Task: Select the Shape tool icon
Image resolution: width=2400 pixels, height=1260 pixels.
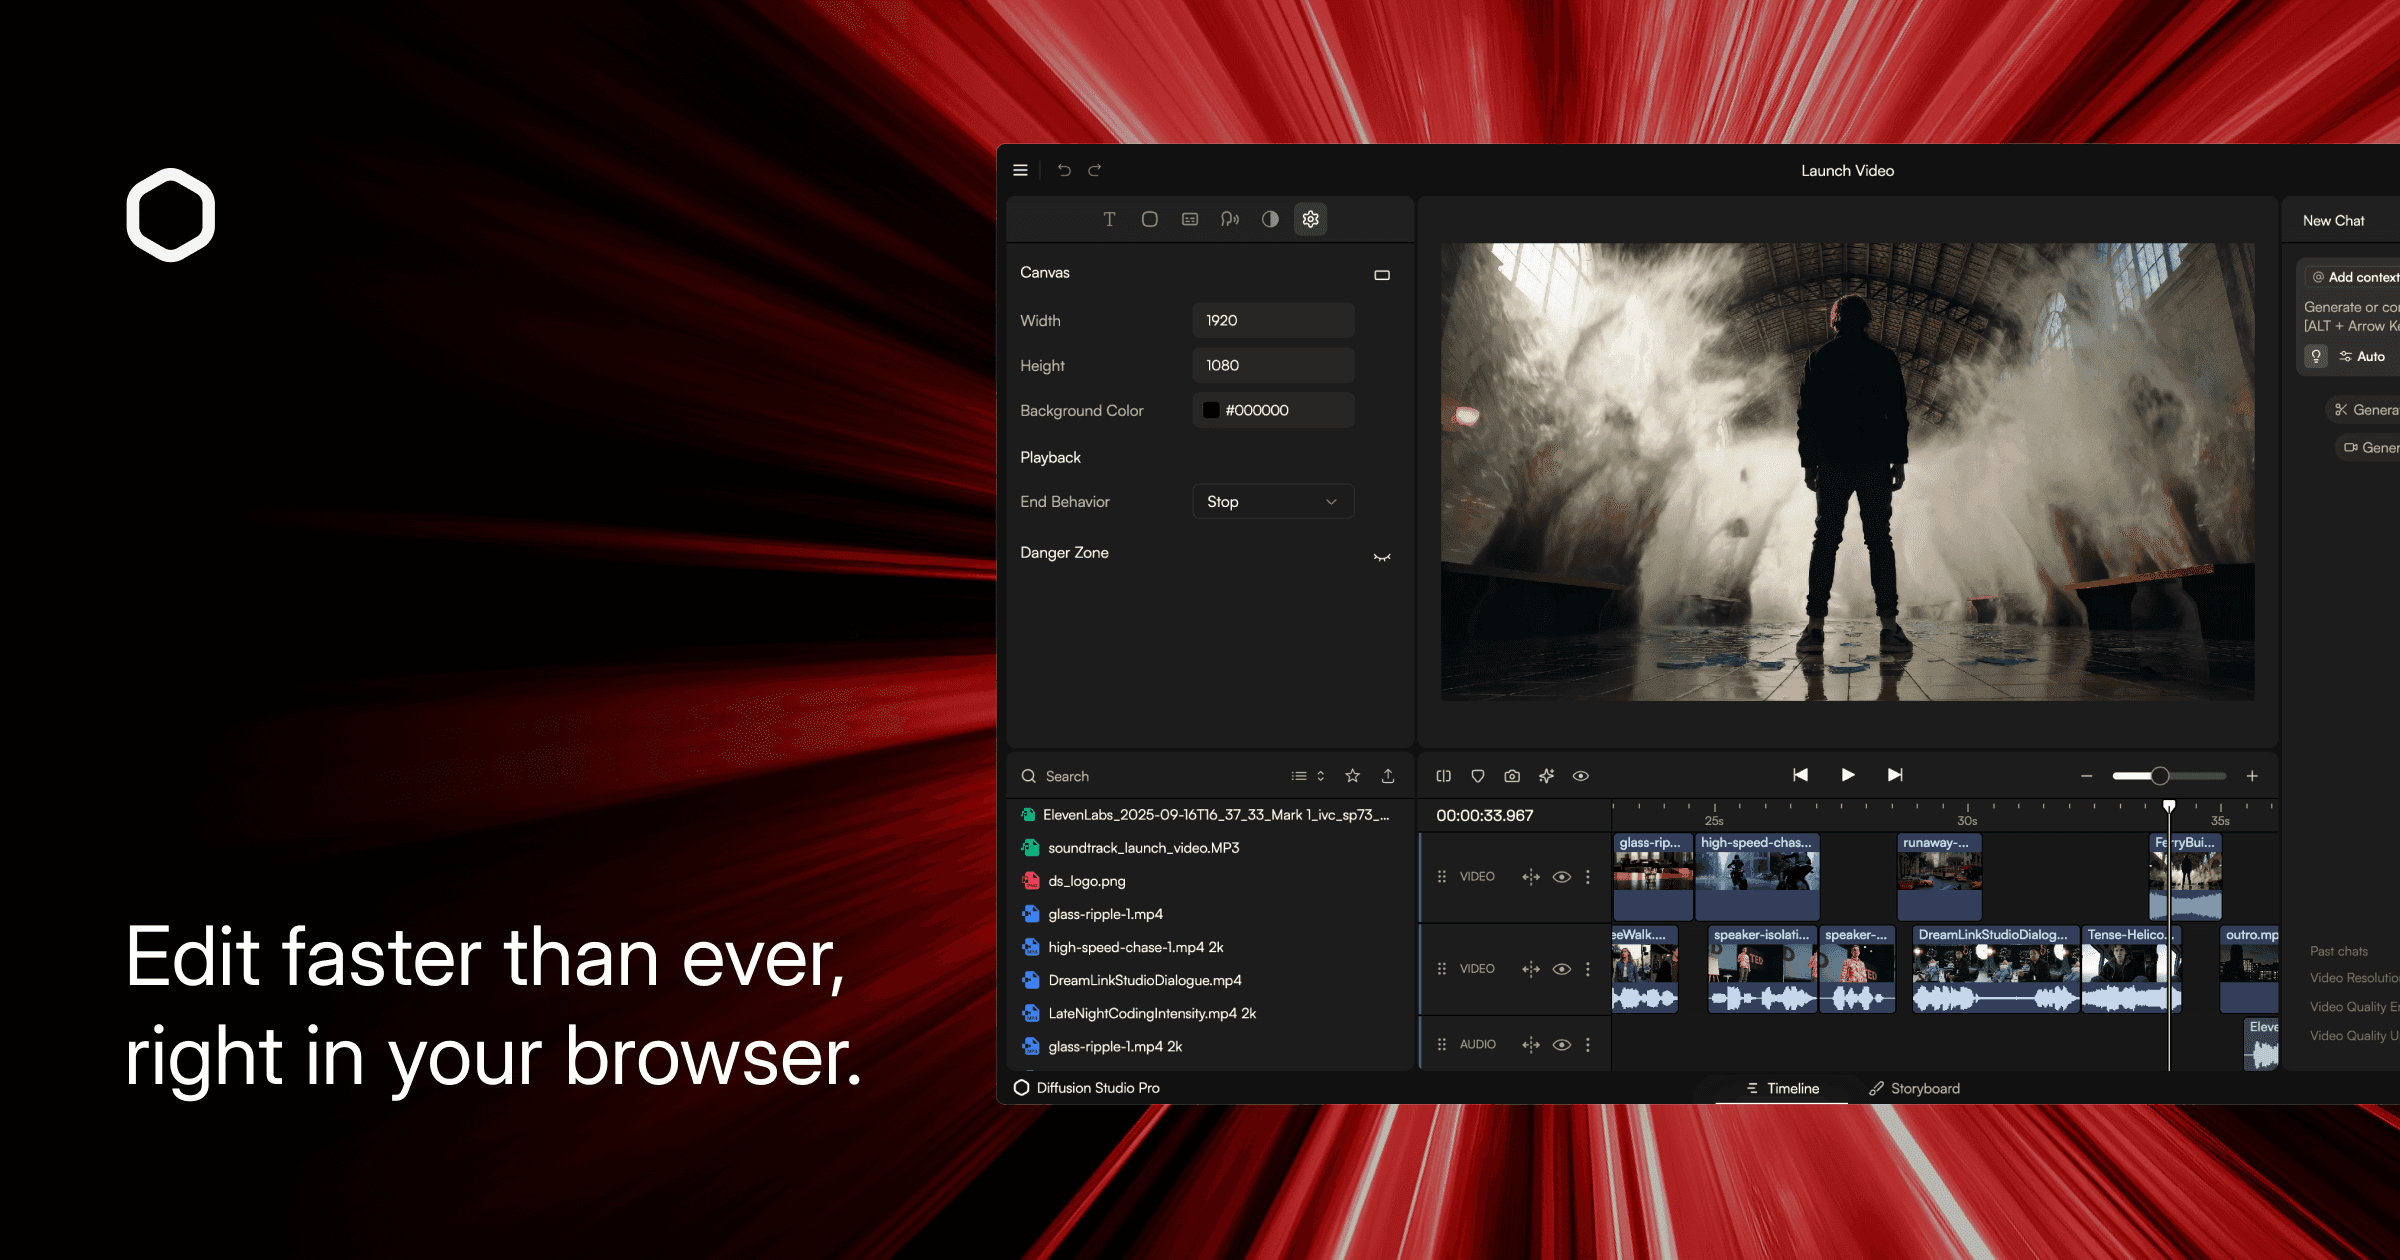Action: (1150, 219)
